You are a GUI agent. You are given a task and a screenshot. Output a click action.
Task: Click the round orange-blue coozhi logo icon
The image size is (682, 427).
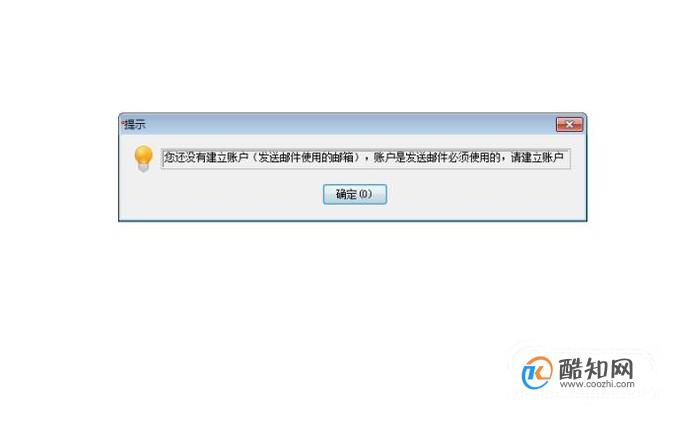point(537,373)
